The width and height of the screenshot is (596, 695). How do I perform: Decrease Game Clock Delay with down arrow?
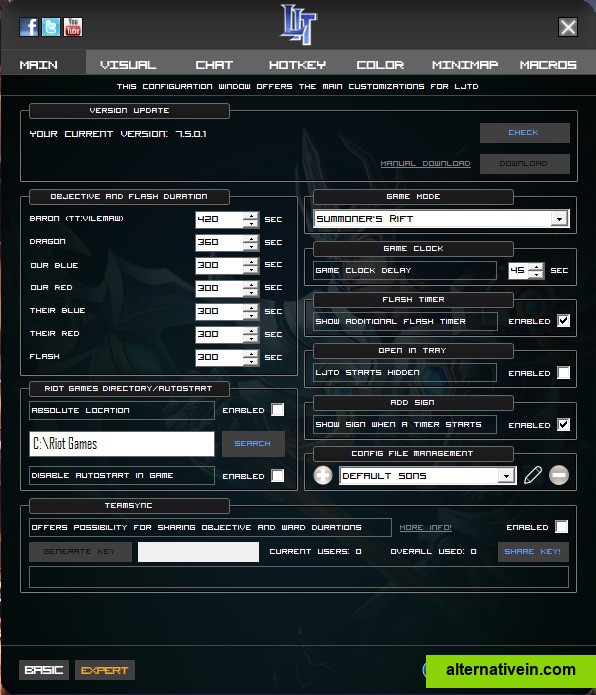[536, 274]
